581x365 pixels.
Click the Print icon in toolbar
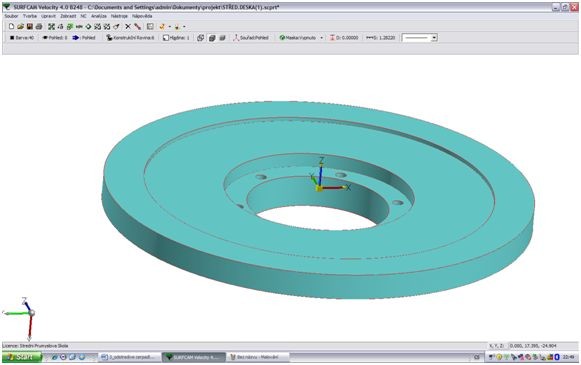39,27
